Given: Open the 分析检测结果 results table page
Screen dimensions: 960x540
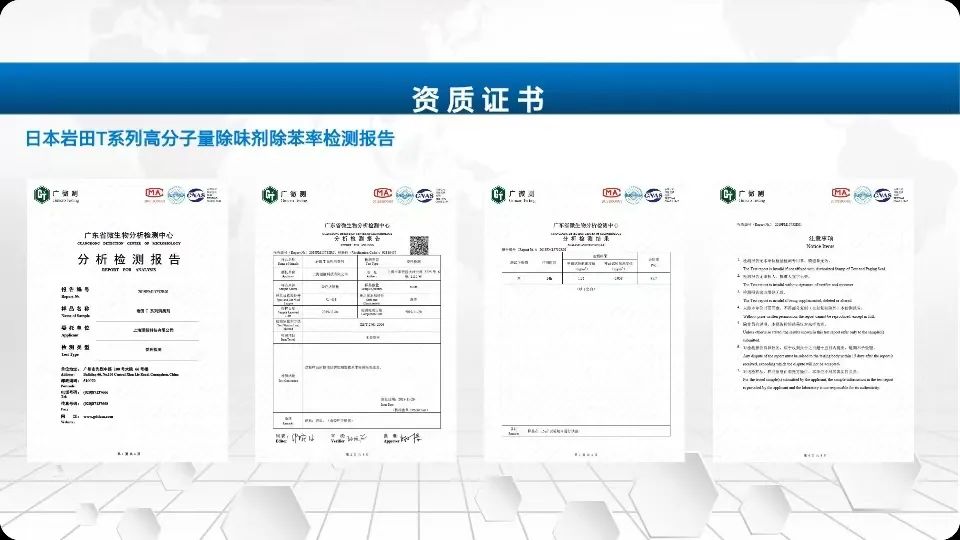Looking at the screenshot, I should pos(585,320).
